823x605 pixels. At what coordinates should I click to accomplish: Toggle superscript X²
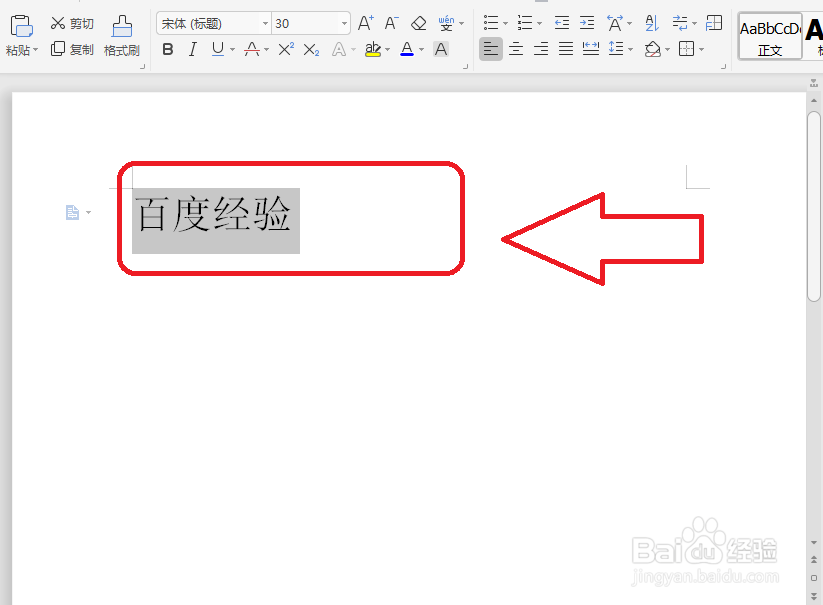(x=286, y=49)
